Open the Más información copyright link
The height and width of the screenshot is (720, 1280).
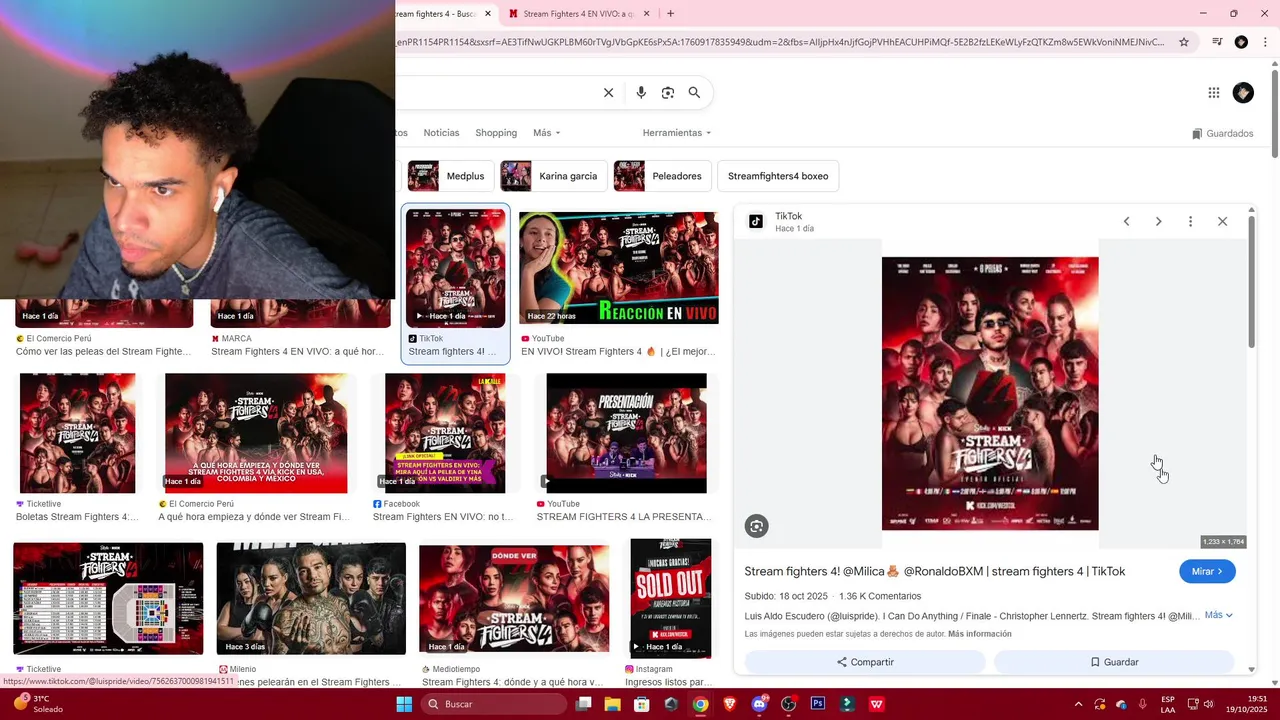979,634
